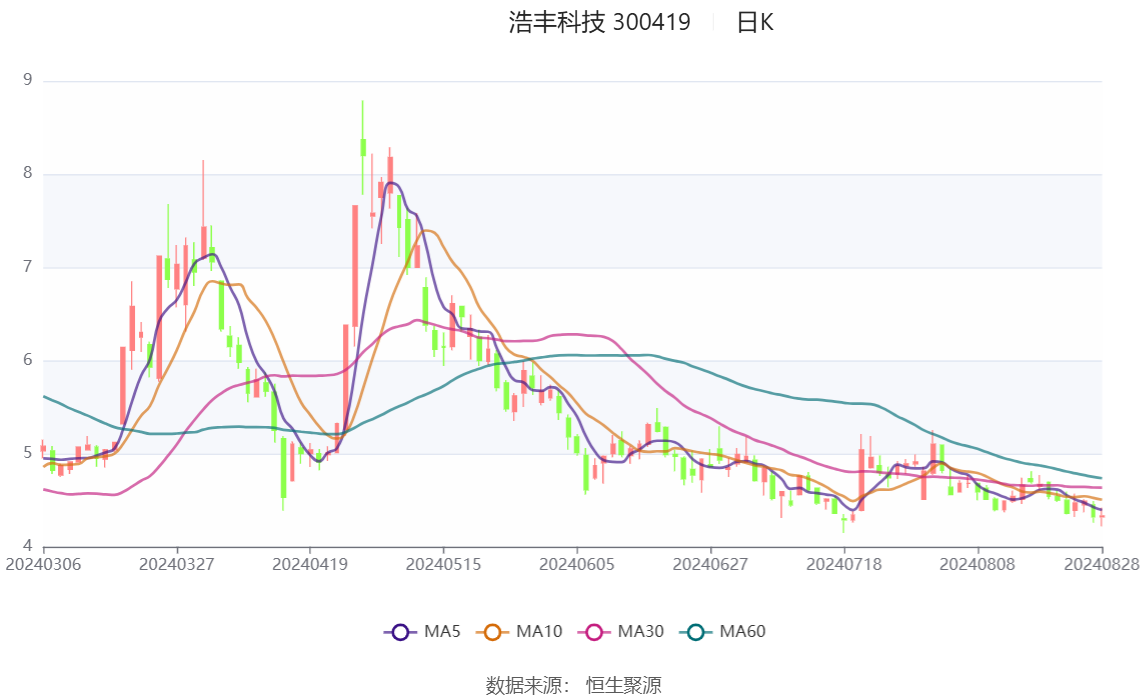Image resolution: width=1147 pixels, height=699 pixels.
Task: Click the tall red candlestick wick reaching 8.2 in late March
Action: 203,212
